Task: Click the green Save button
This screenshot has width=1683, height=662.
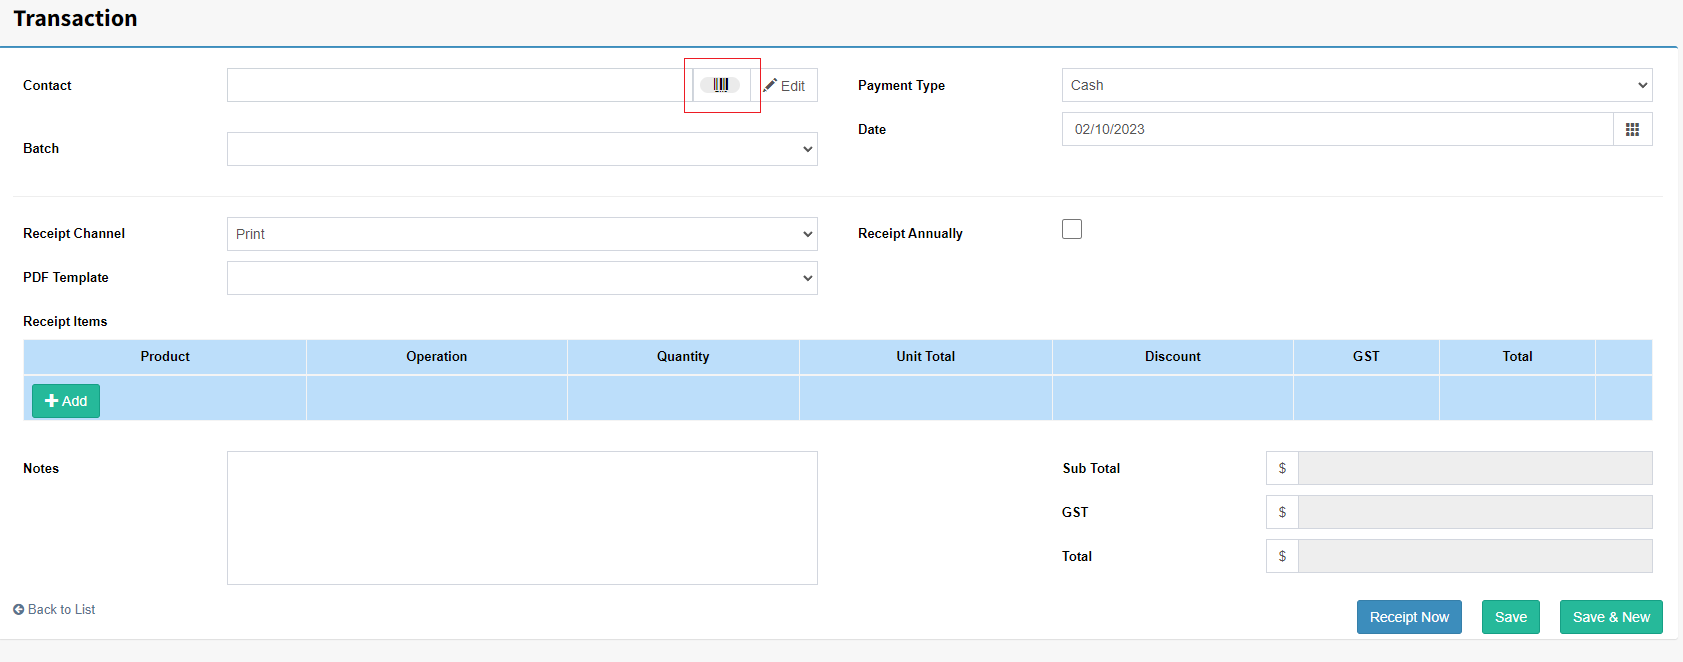Action: tap(1510, 617)
